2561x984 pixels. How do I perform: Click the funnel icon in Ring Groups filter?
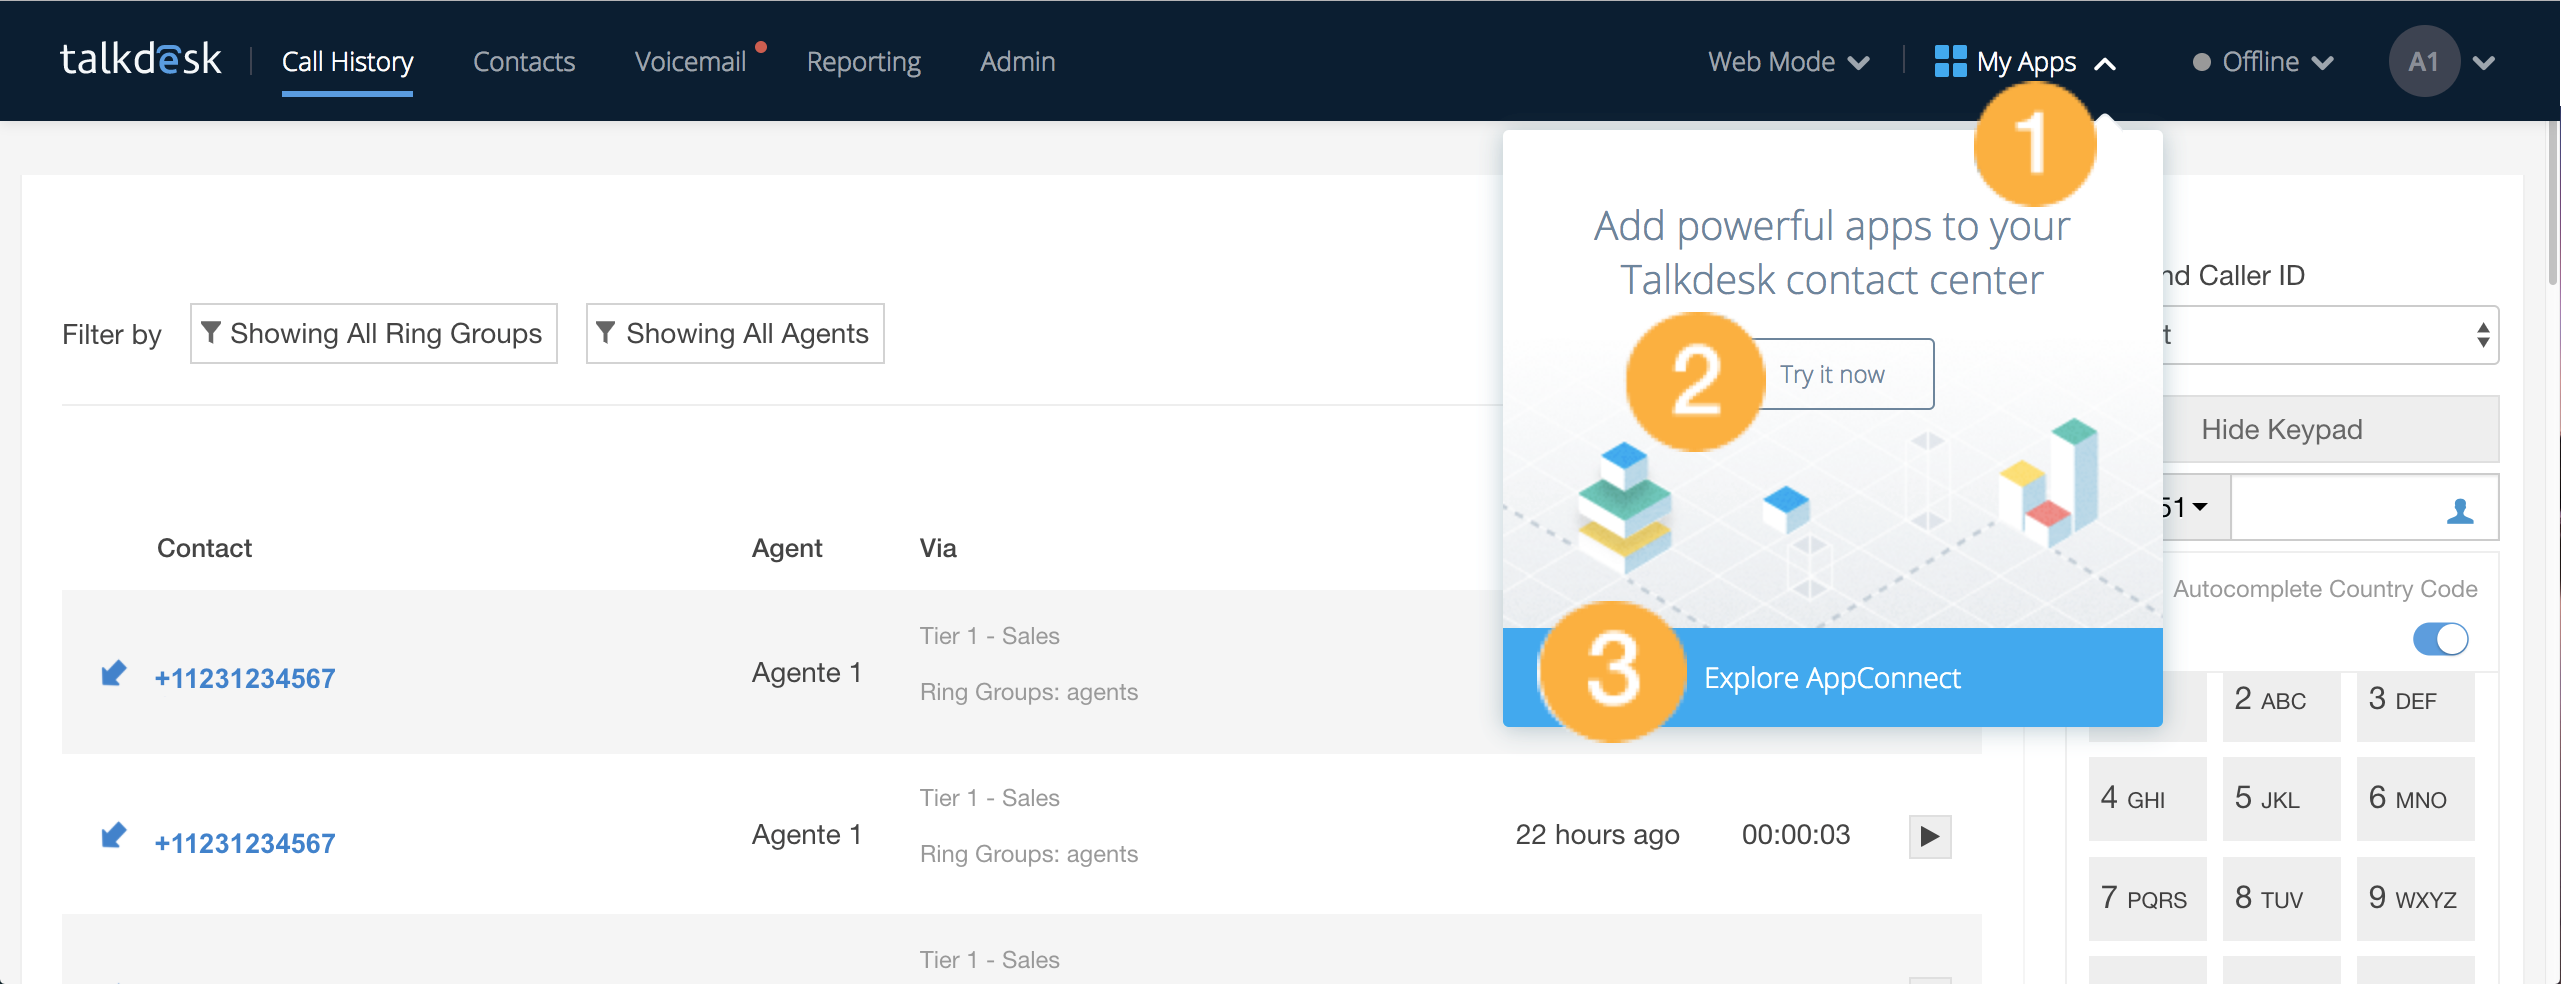pos(210,332)
